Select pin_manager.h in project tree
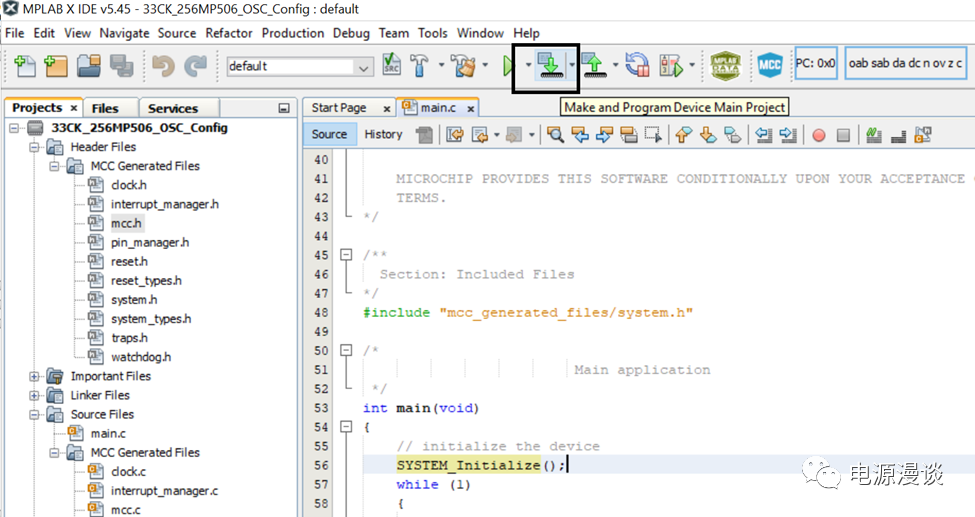Viewport: 975px width, 517px height. [x=150, y=242]
